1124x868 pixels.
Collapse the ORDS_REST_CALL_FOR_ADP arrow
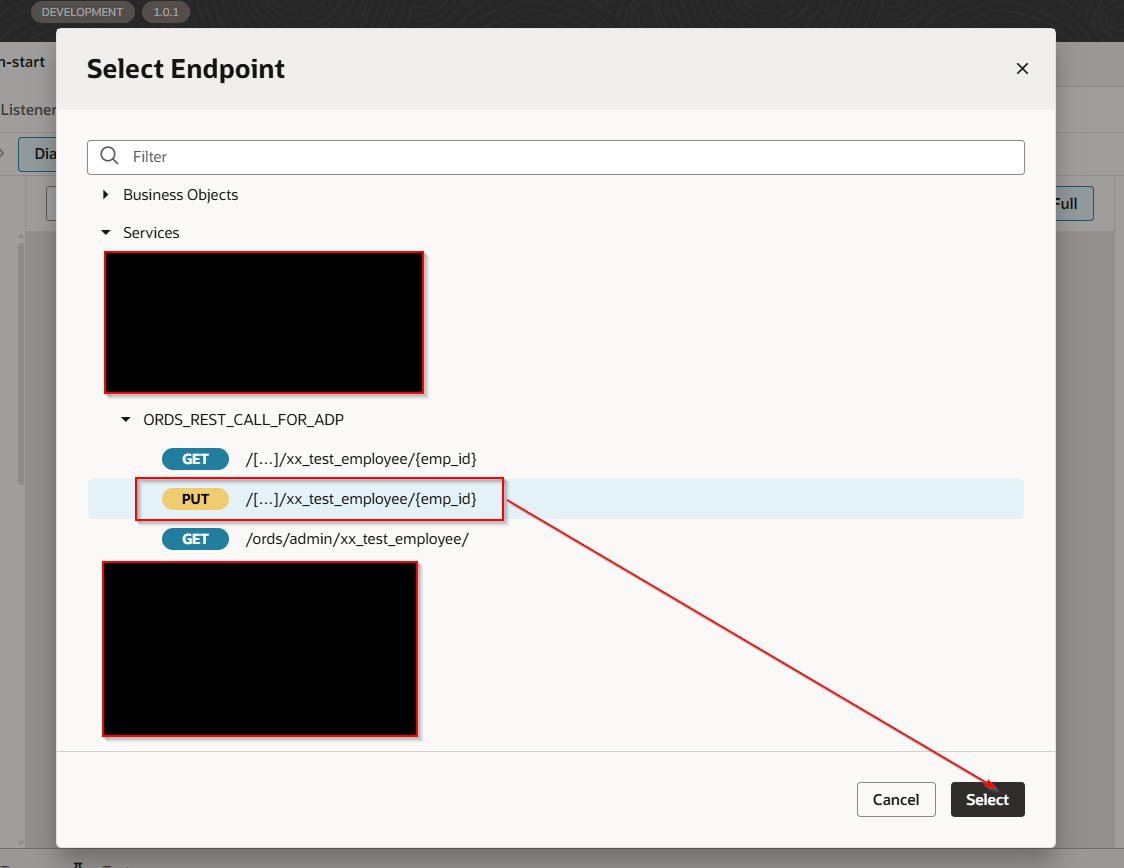[126, 420]
